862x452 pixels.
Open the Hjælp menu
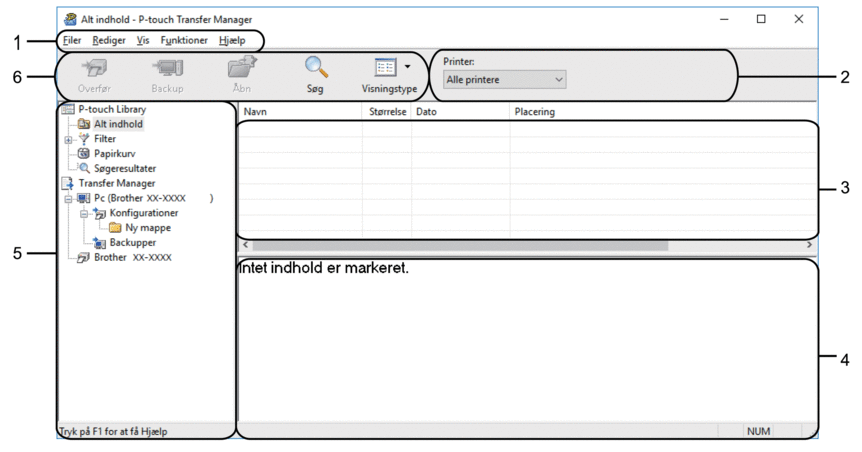232,40
